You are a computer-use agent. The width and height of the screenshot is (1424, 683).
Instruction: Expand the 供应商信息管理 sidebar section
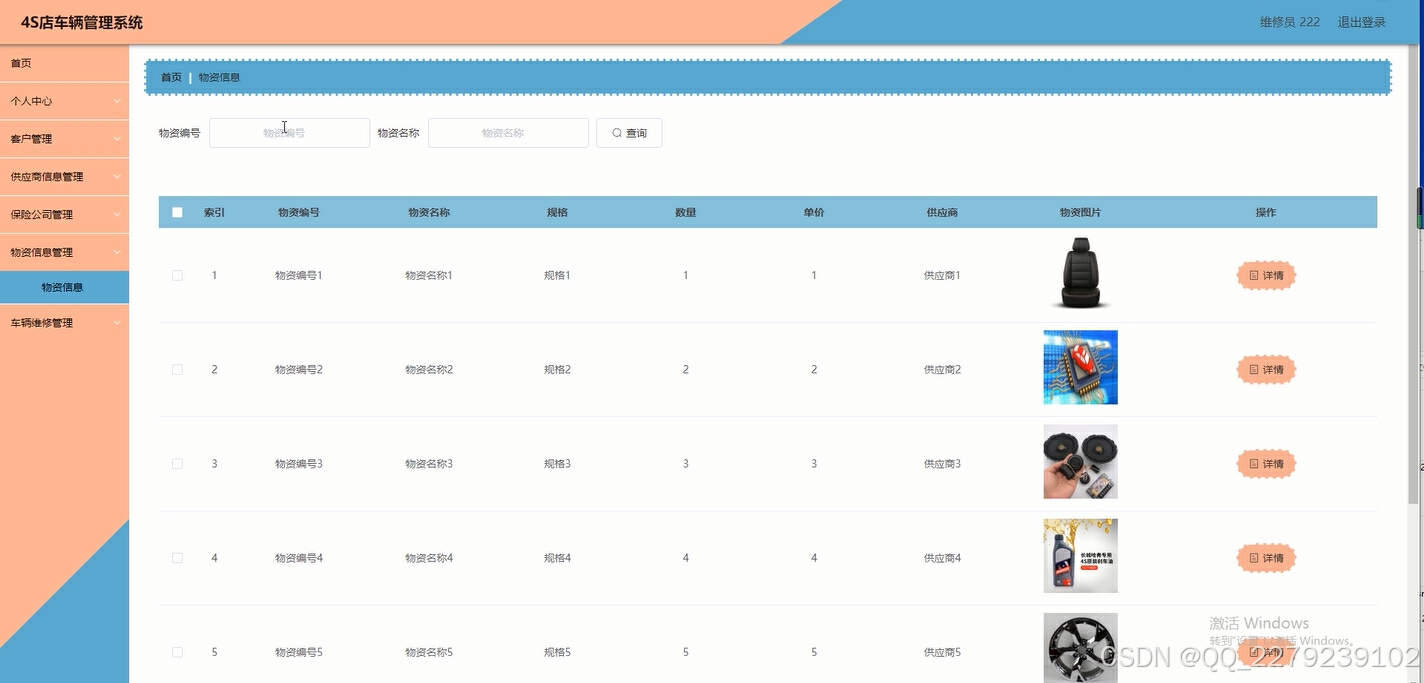[64, 176]
